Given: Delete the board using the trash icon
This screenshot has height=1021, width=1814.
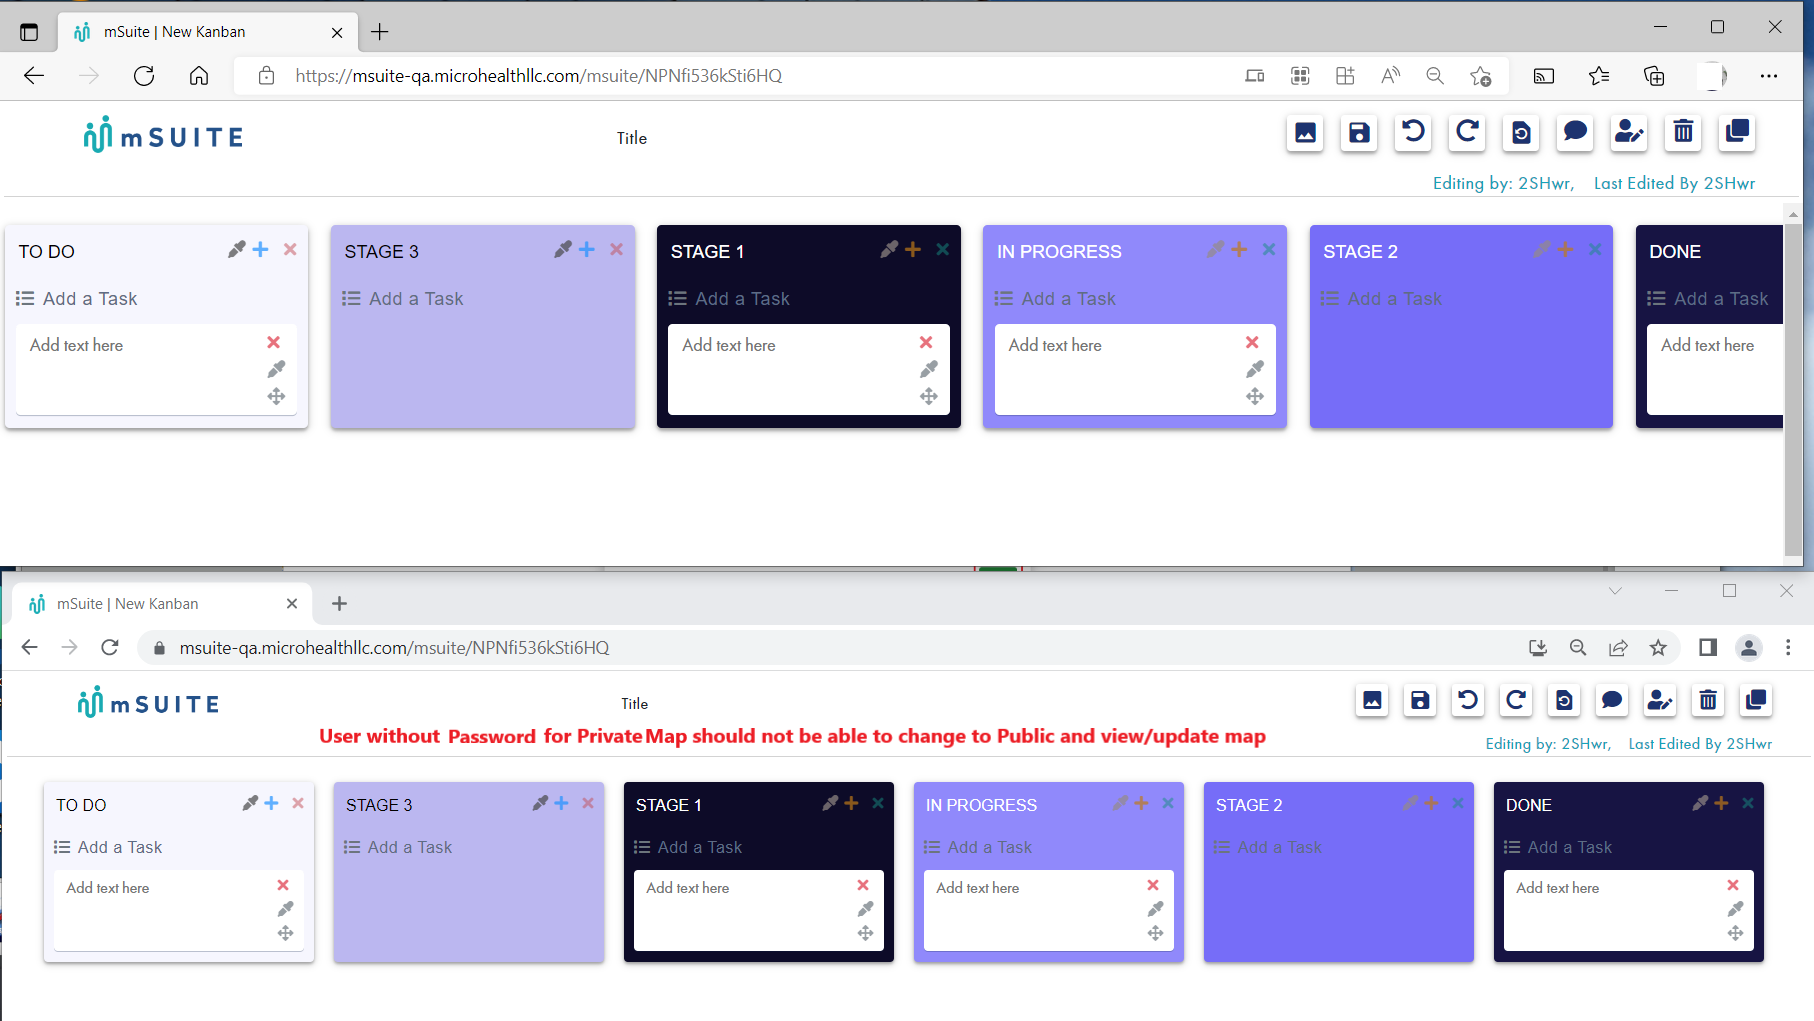Looking at the screenshot, I should pyautogui.click(x=1682, y=133).
